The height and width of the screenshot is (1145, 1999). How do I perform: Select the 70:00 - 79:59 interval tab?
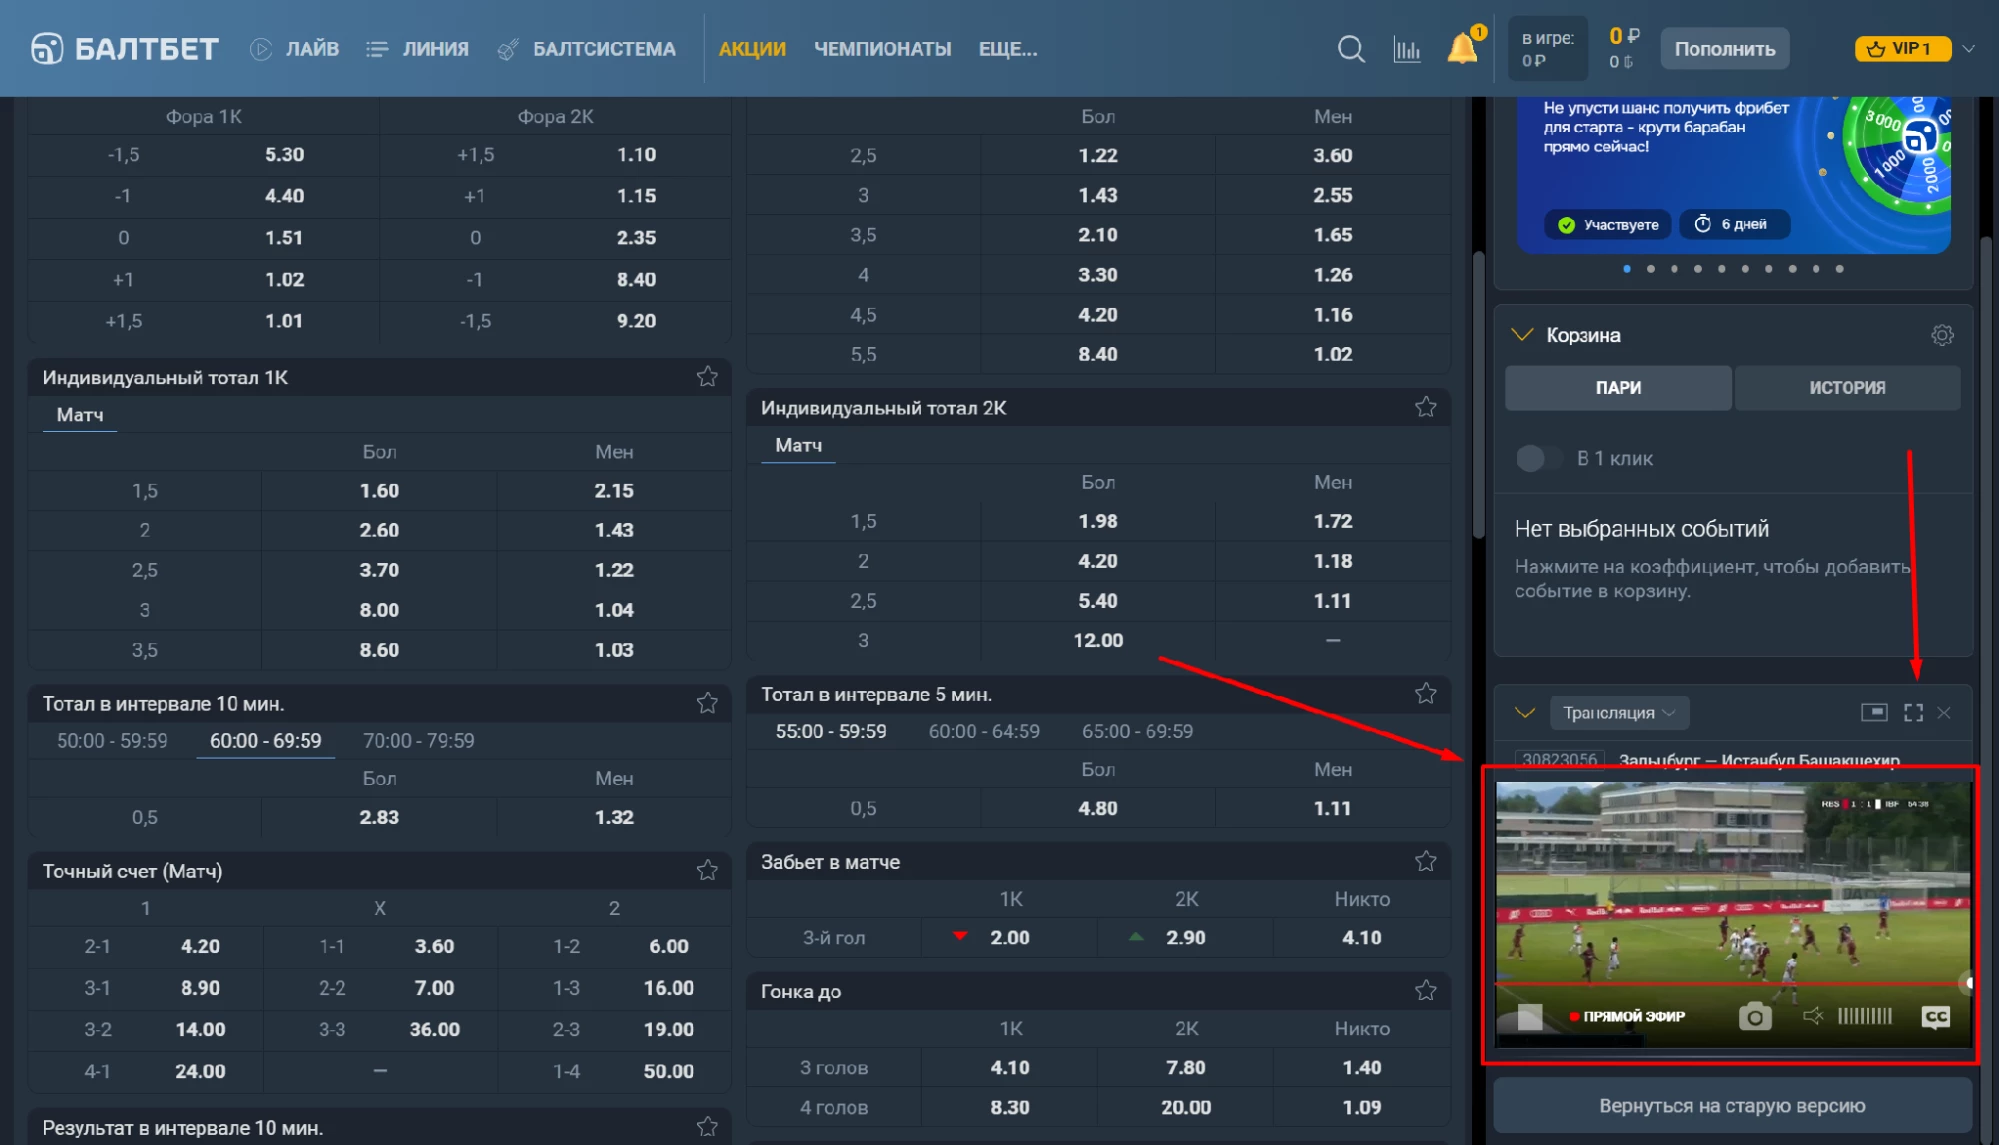pyautogui.click(x=418, y=741)
